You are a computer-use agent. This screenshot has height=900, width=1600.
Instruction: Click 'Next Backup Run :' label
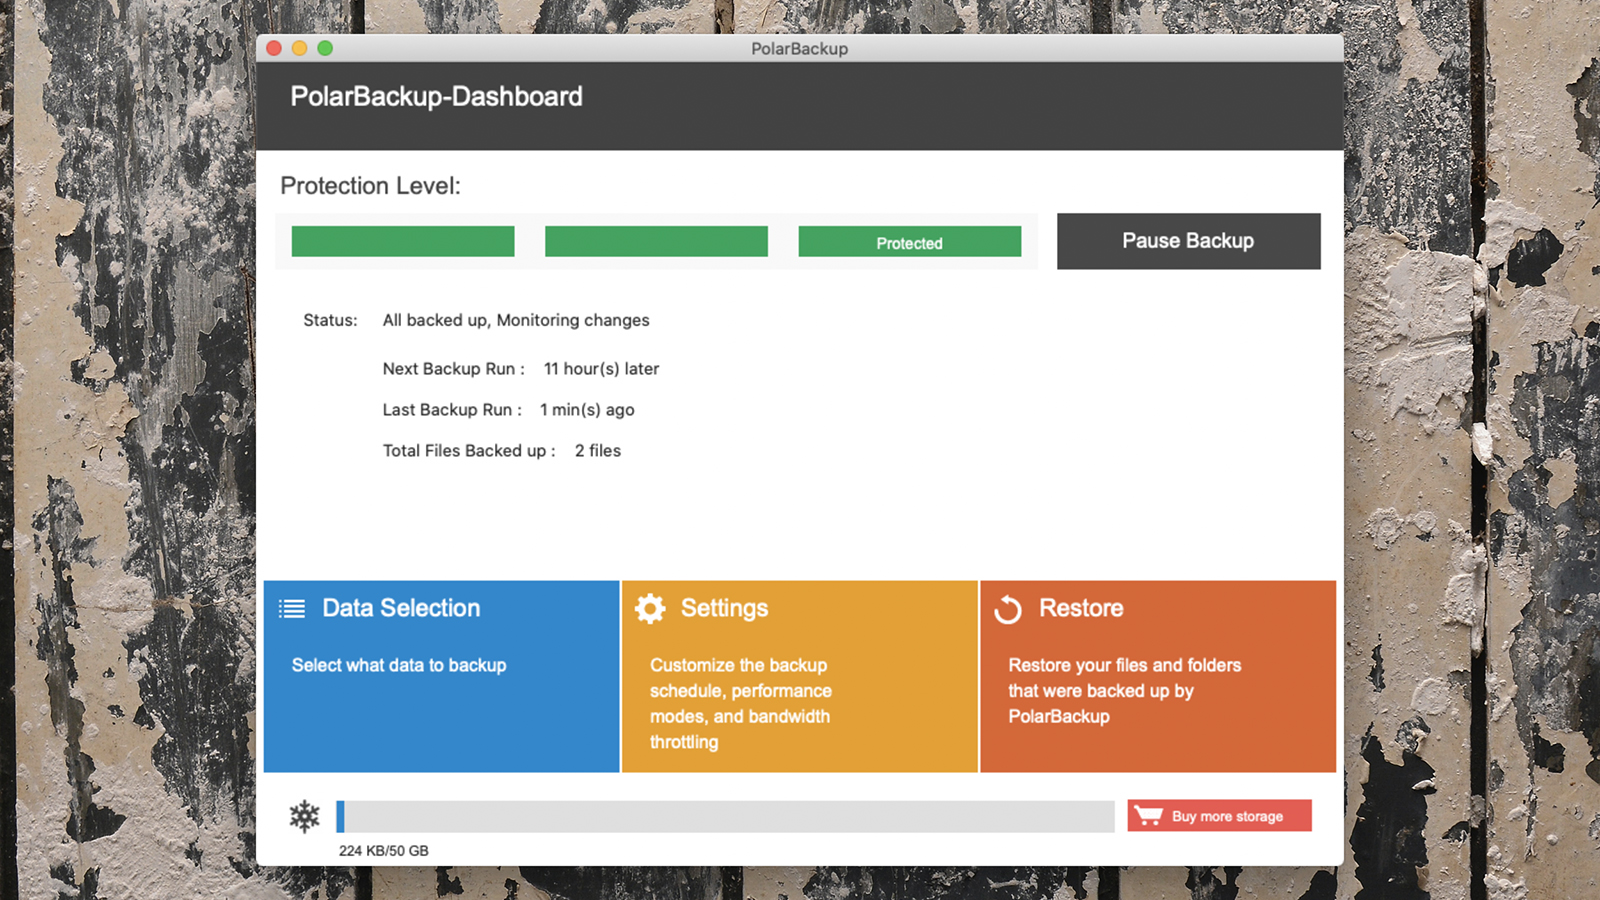[453, 369]
